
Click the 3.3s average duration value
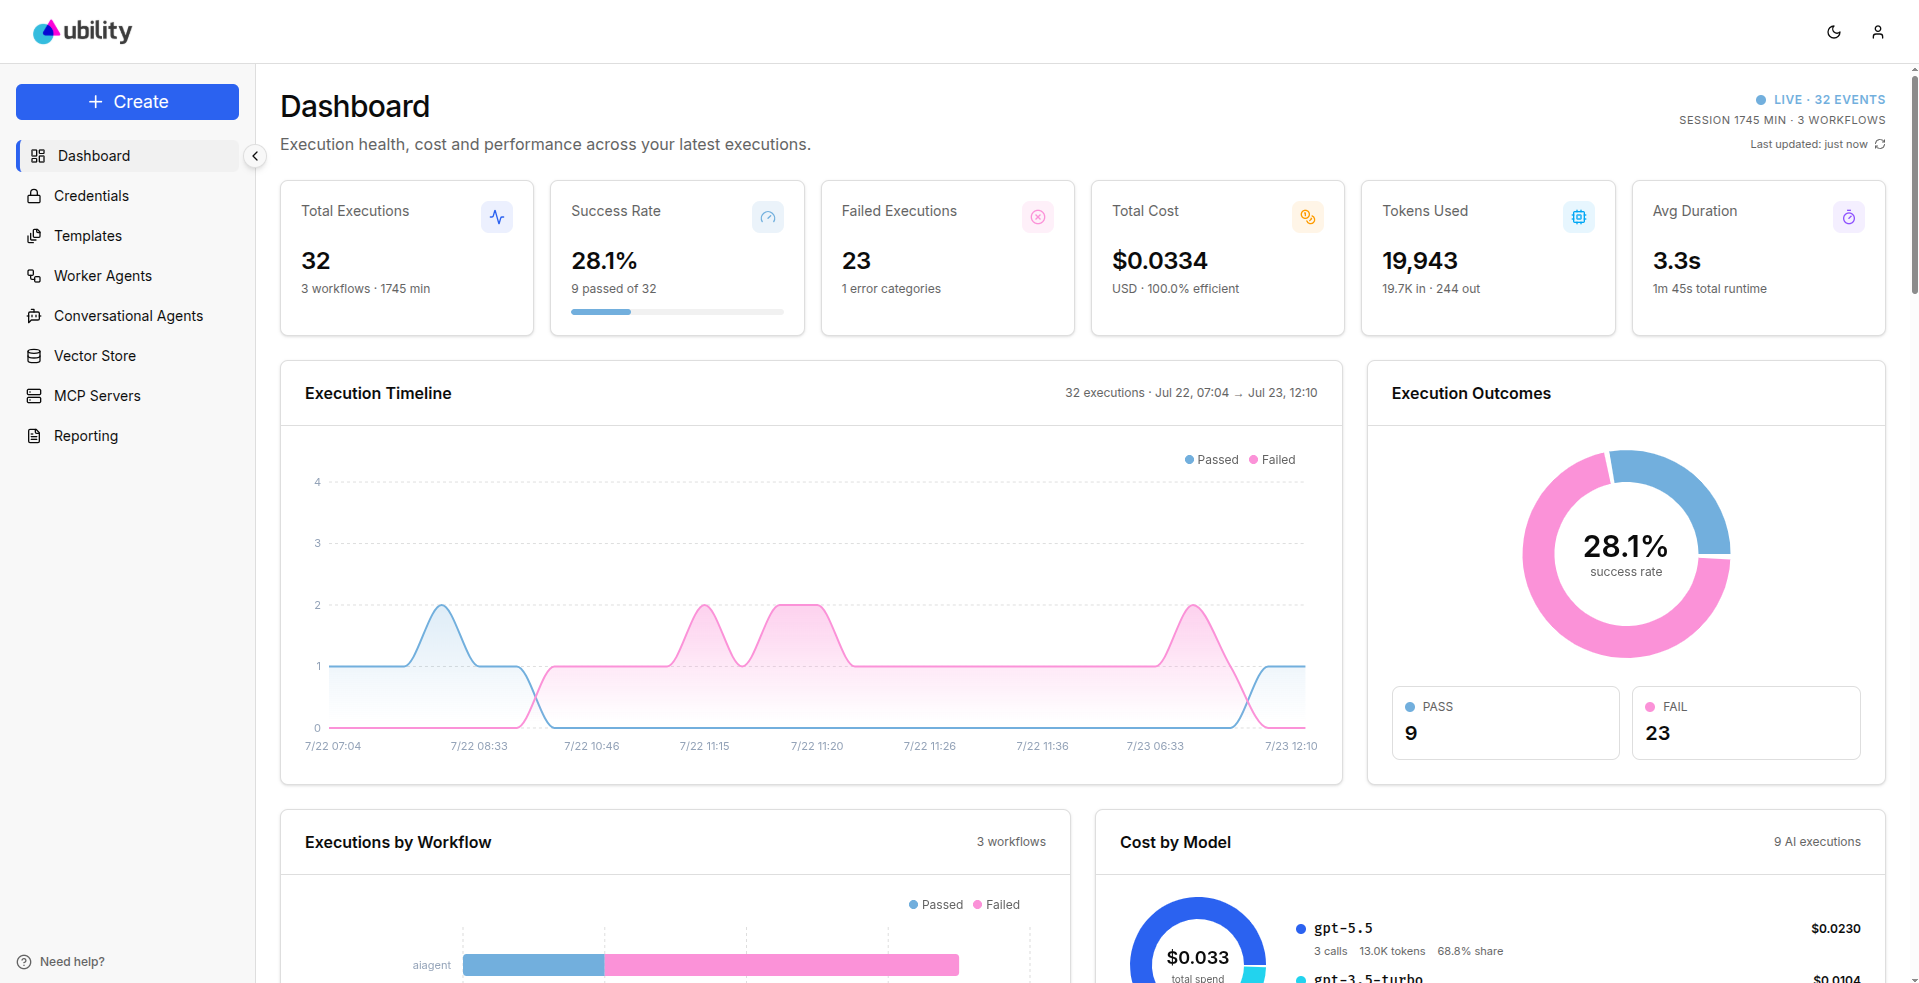point(1677,261)
